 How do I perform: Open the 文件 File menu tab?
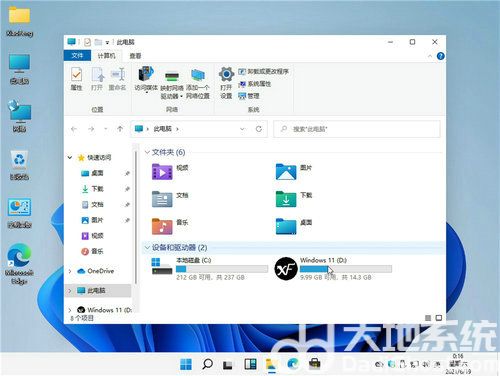click(x=77, y=55)
